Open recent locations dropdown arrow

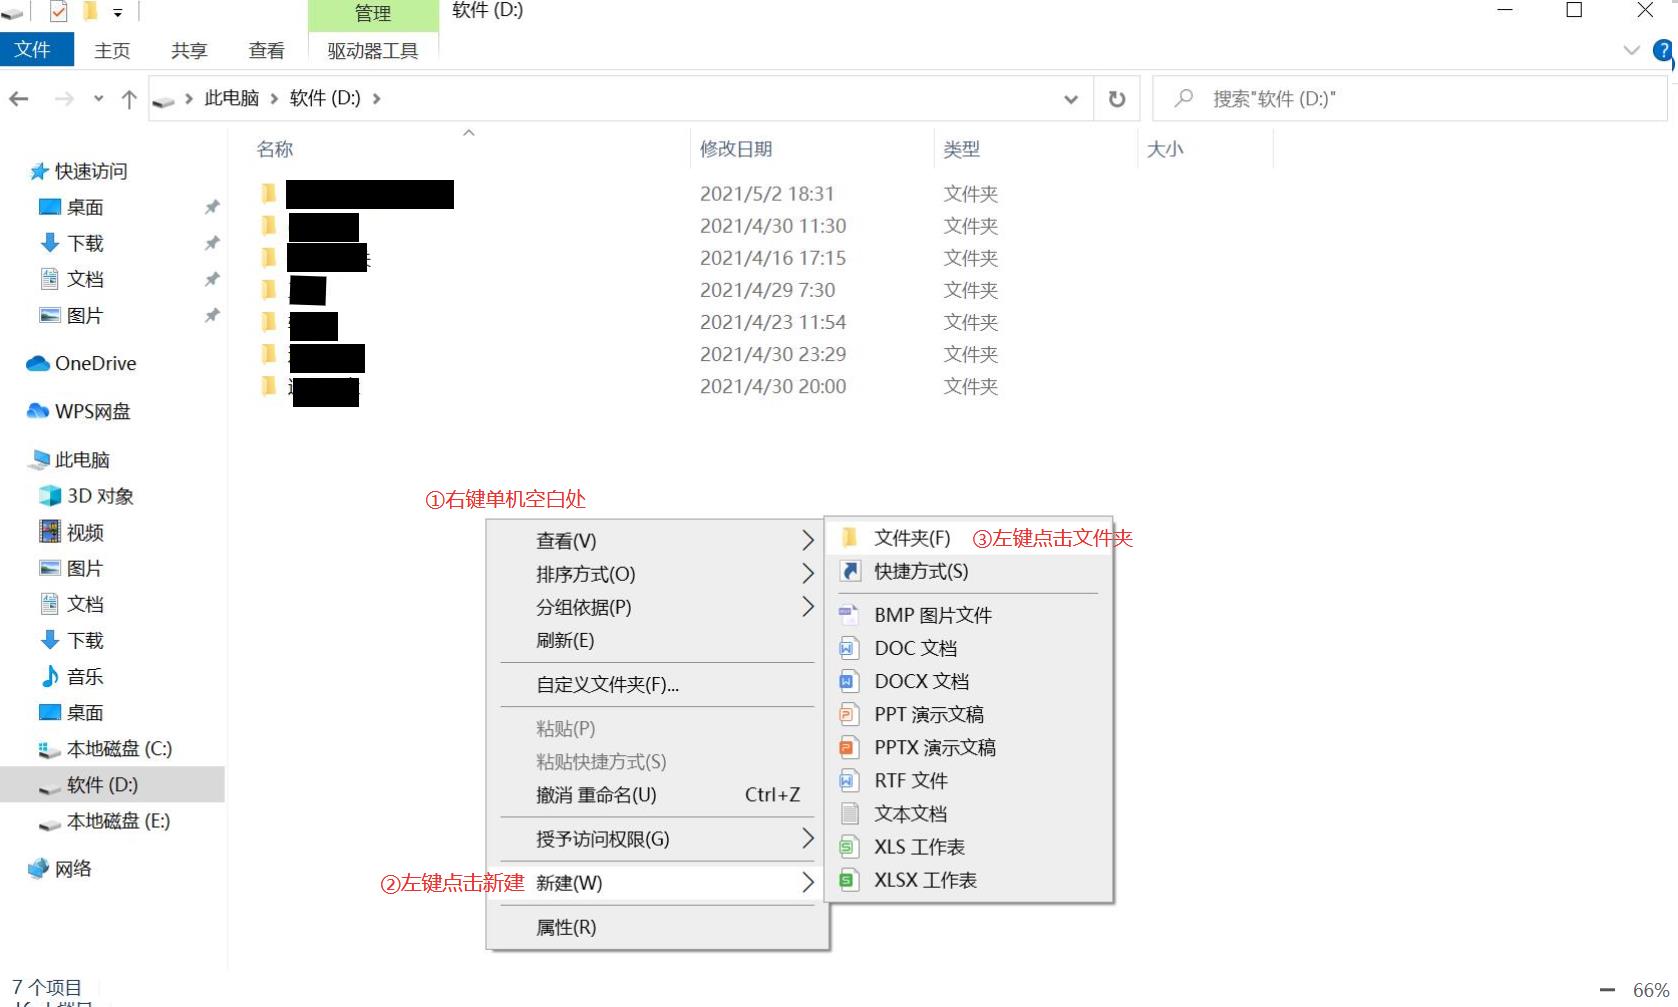coord(98,99)
